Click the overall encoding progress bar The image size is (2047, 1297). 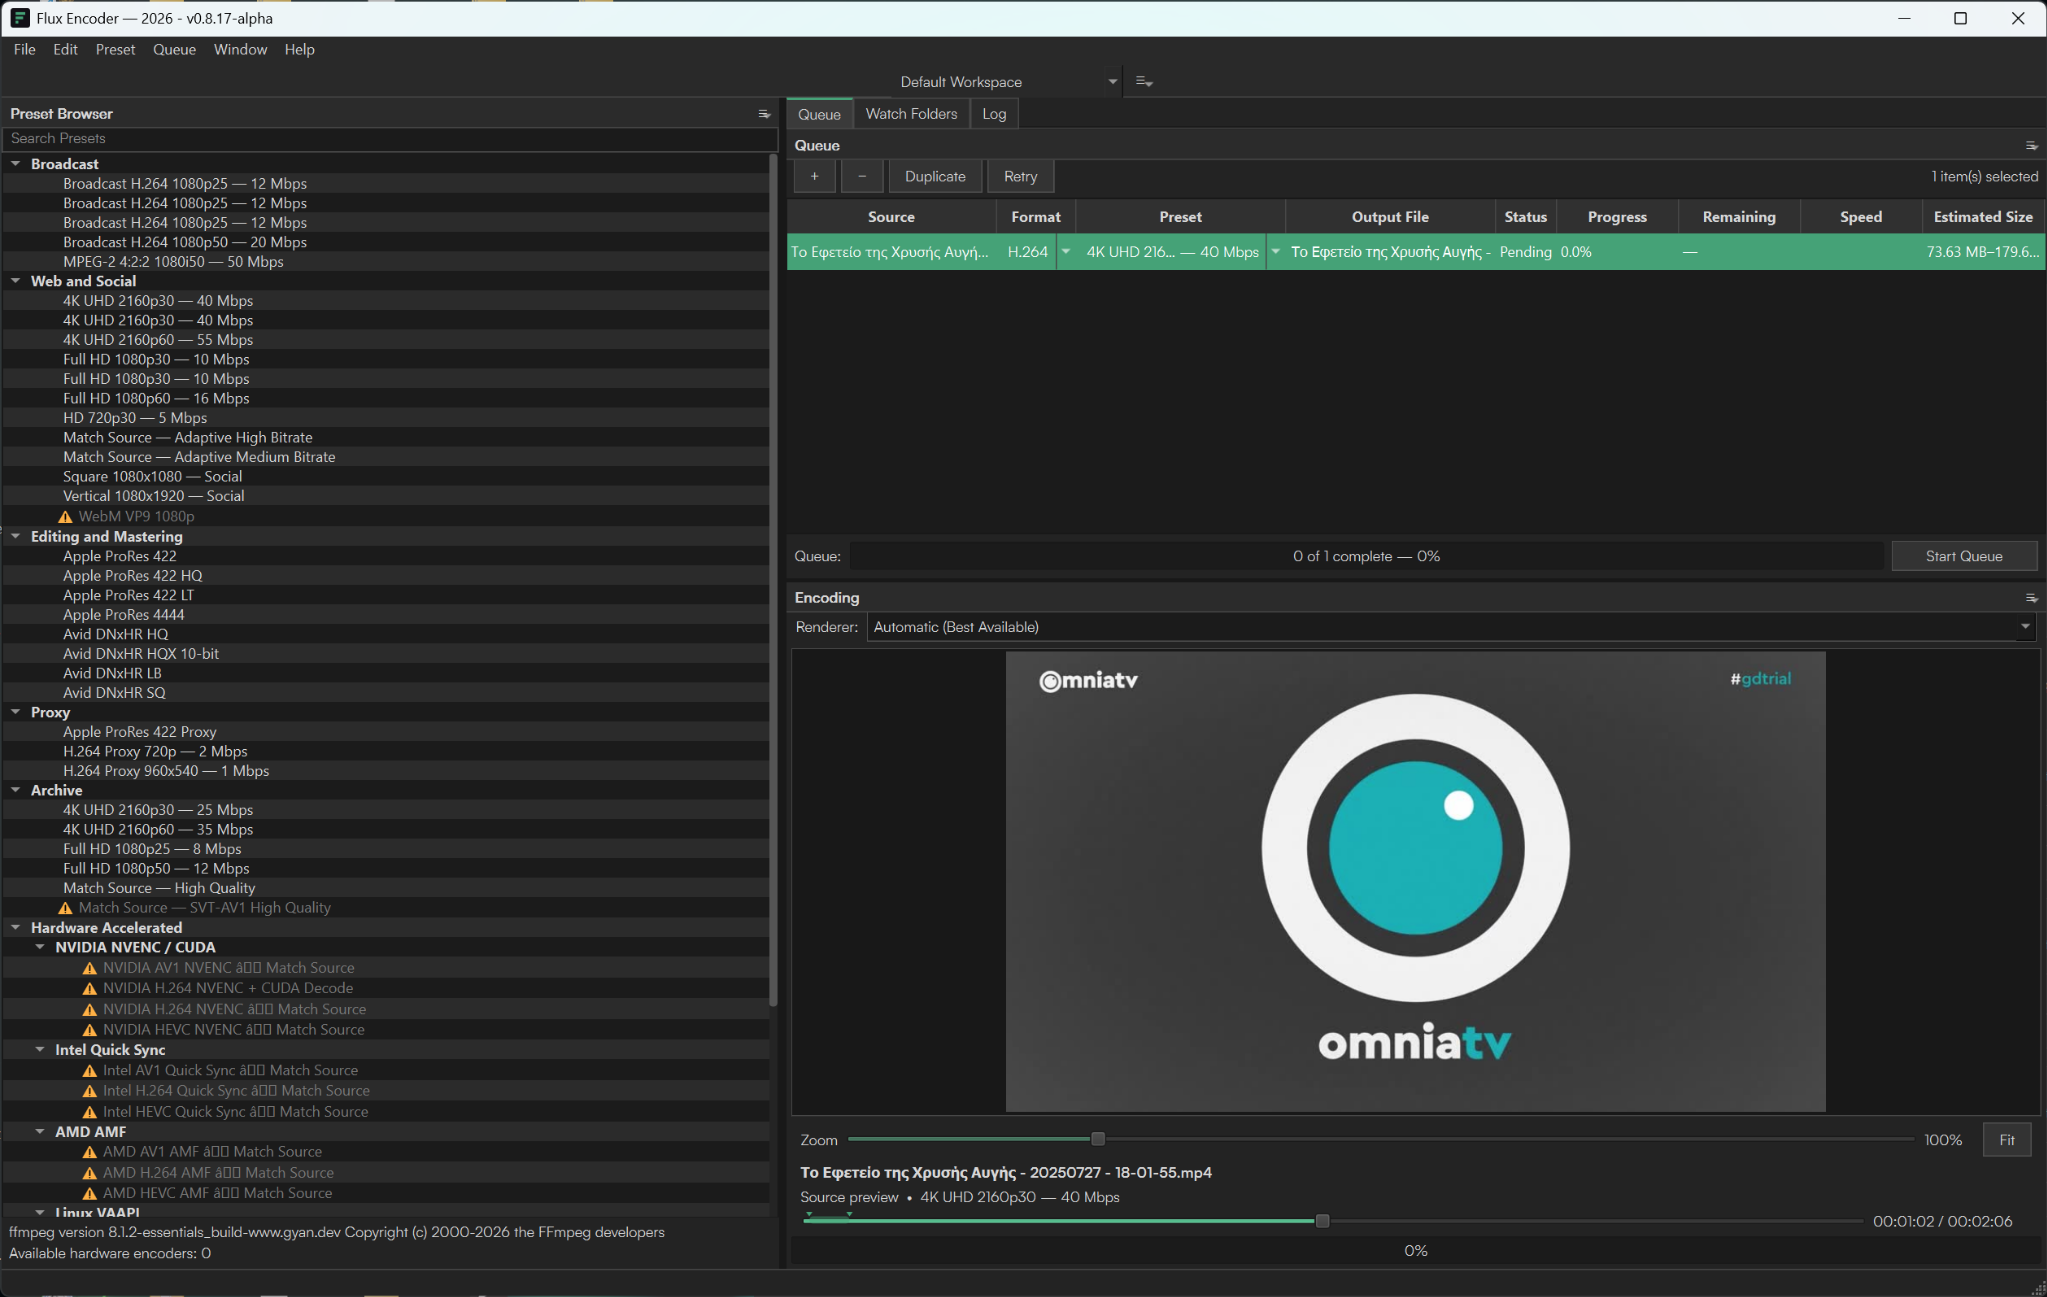pyautogui.click(x=1415, y=1251)
